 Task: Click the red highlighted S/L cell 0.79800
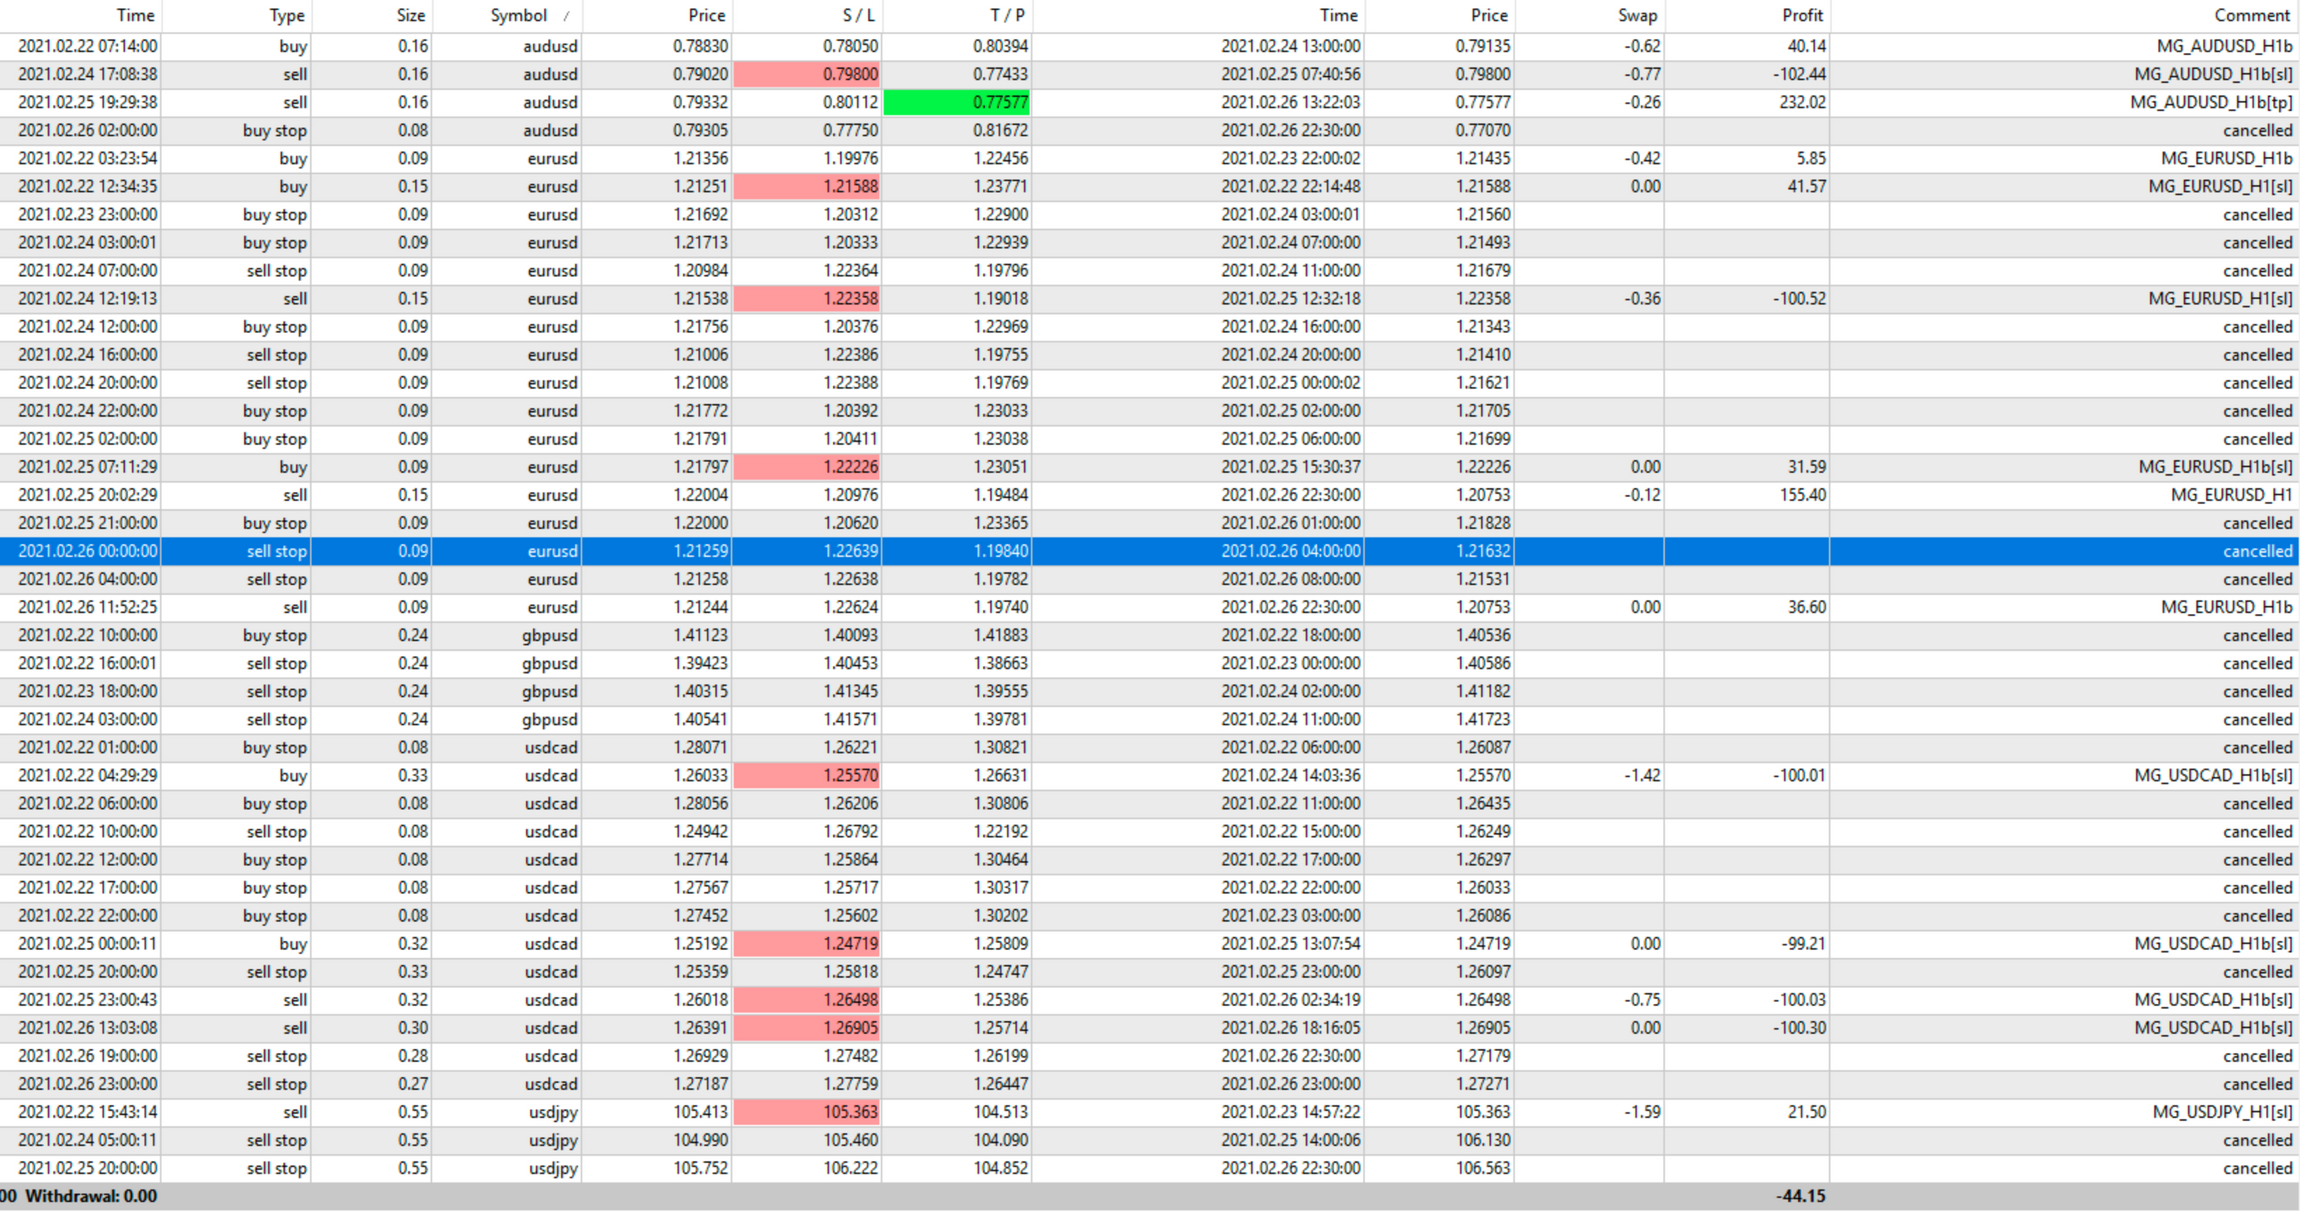coord(807,74)
